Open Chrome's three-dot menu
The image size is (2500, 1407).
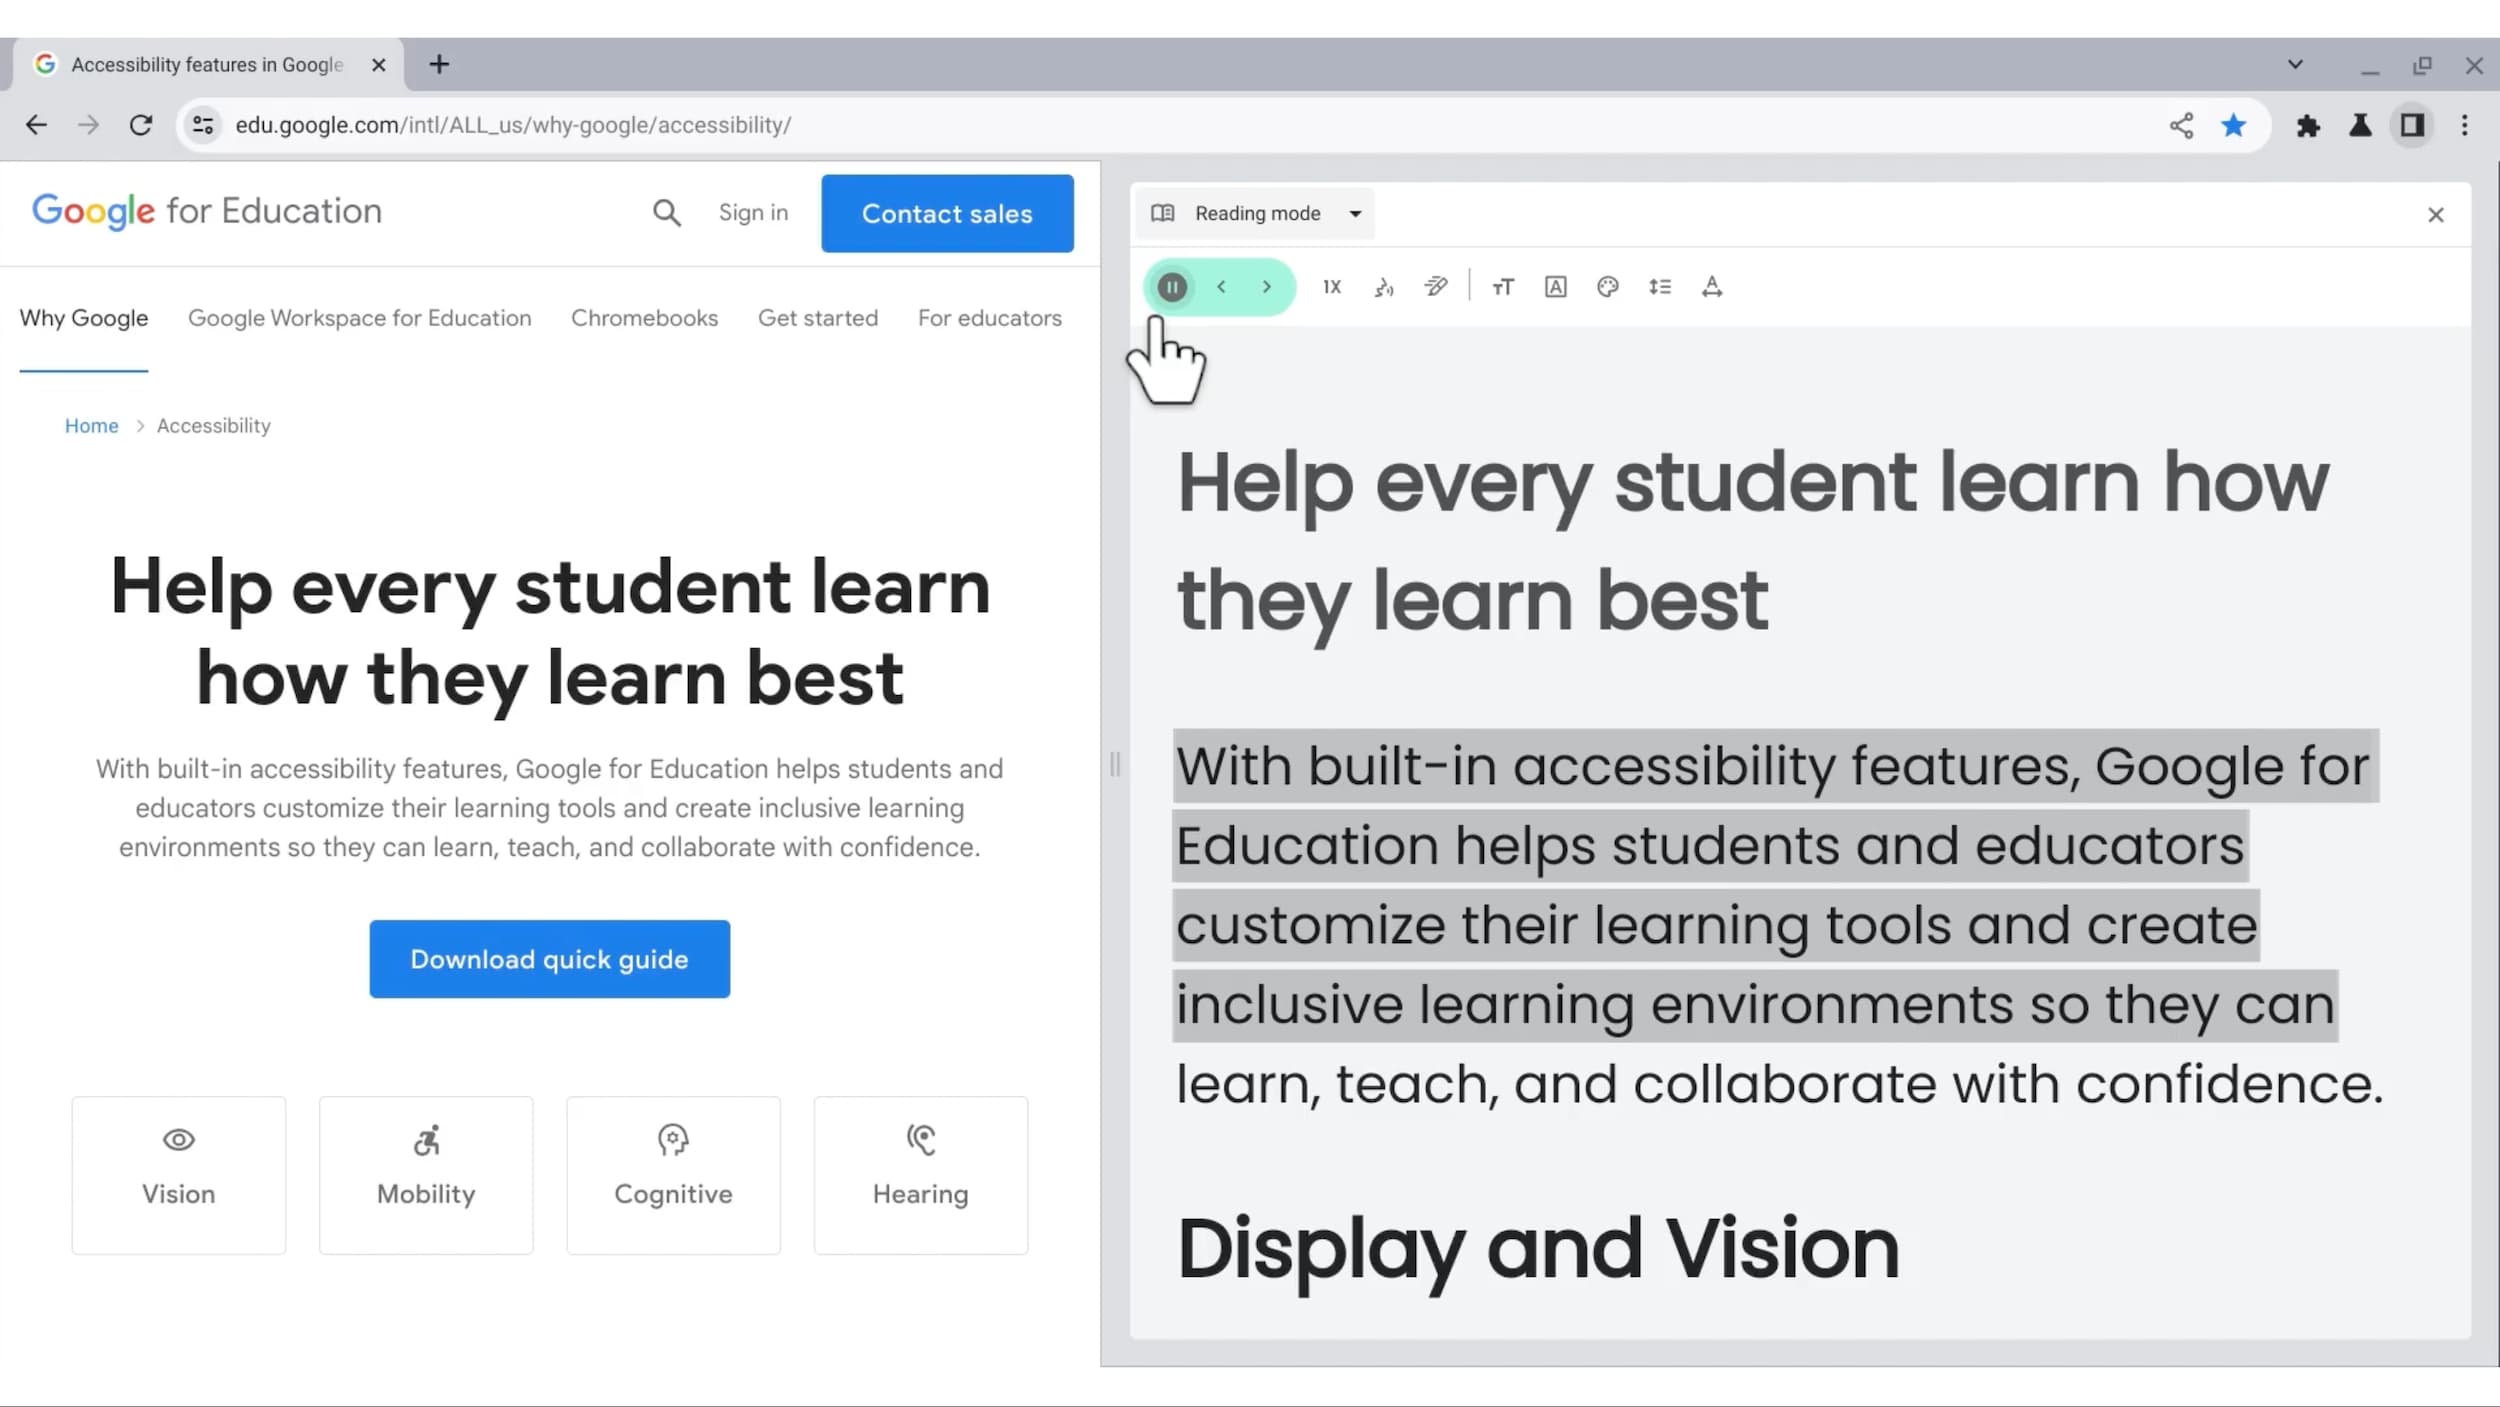[x=2466, y=125]
